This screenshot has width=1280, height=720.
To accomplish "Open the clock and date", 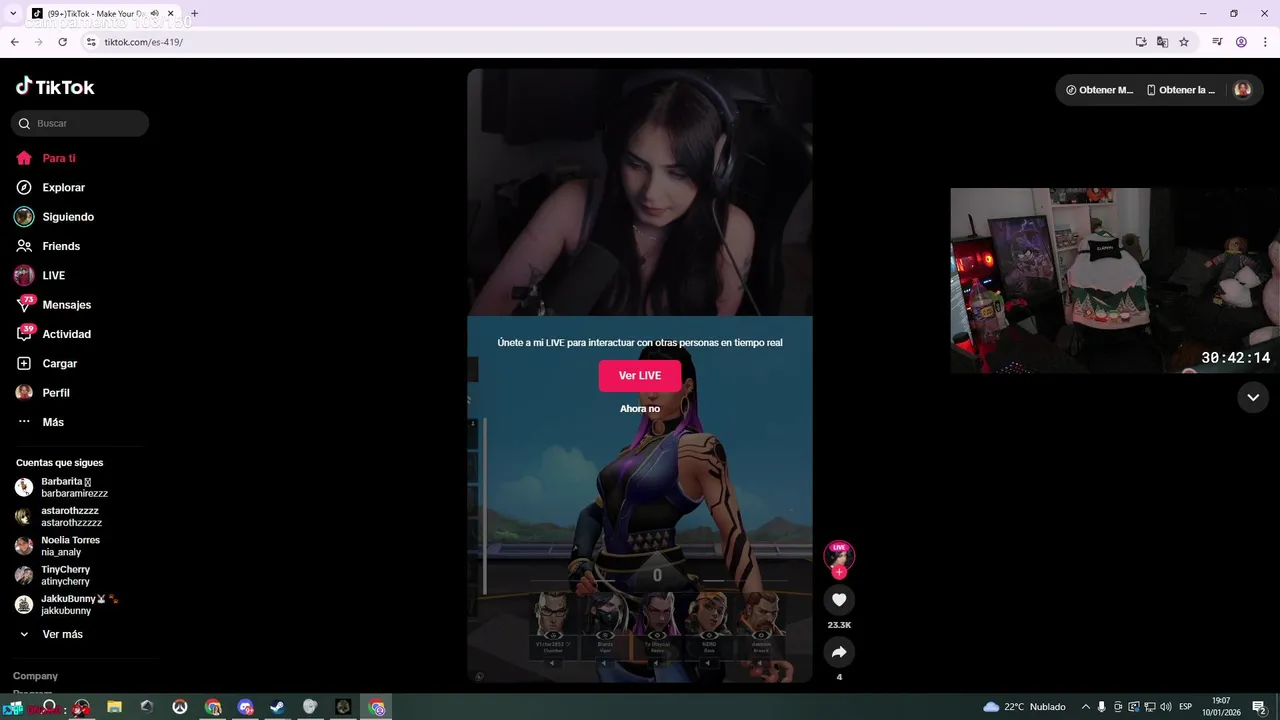I will coord(1221,707).
